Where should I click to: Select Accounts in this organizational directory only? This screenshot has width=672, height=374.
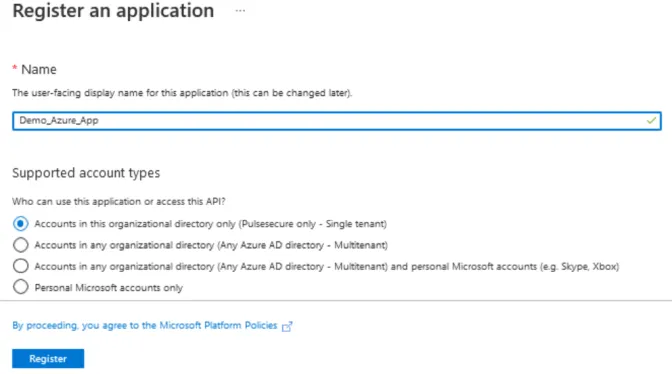point(20,224)
